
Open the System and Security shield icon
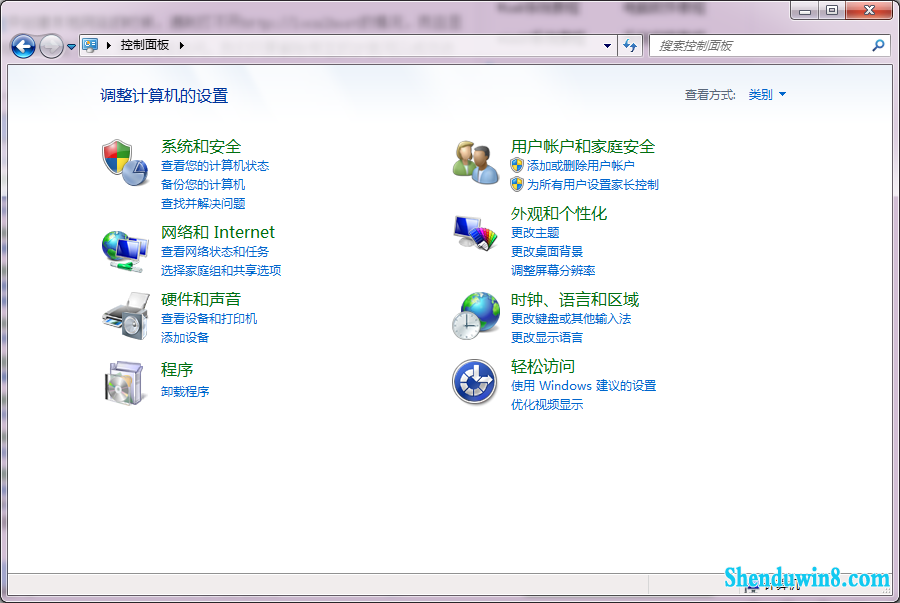125,163
